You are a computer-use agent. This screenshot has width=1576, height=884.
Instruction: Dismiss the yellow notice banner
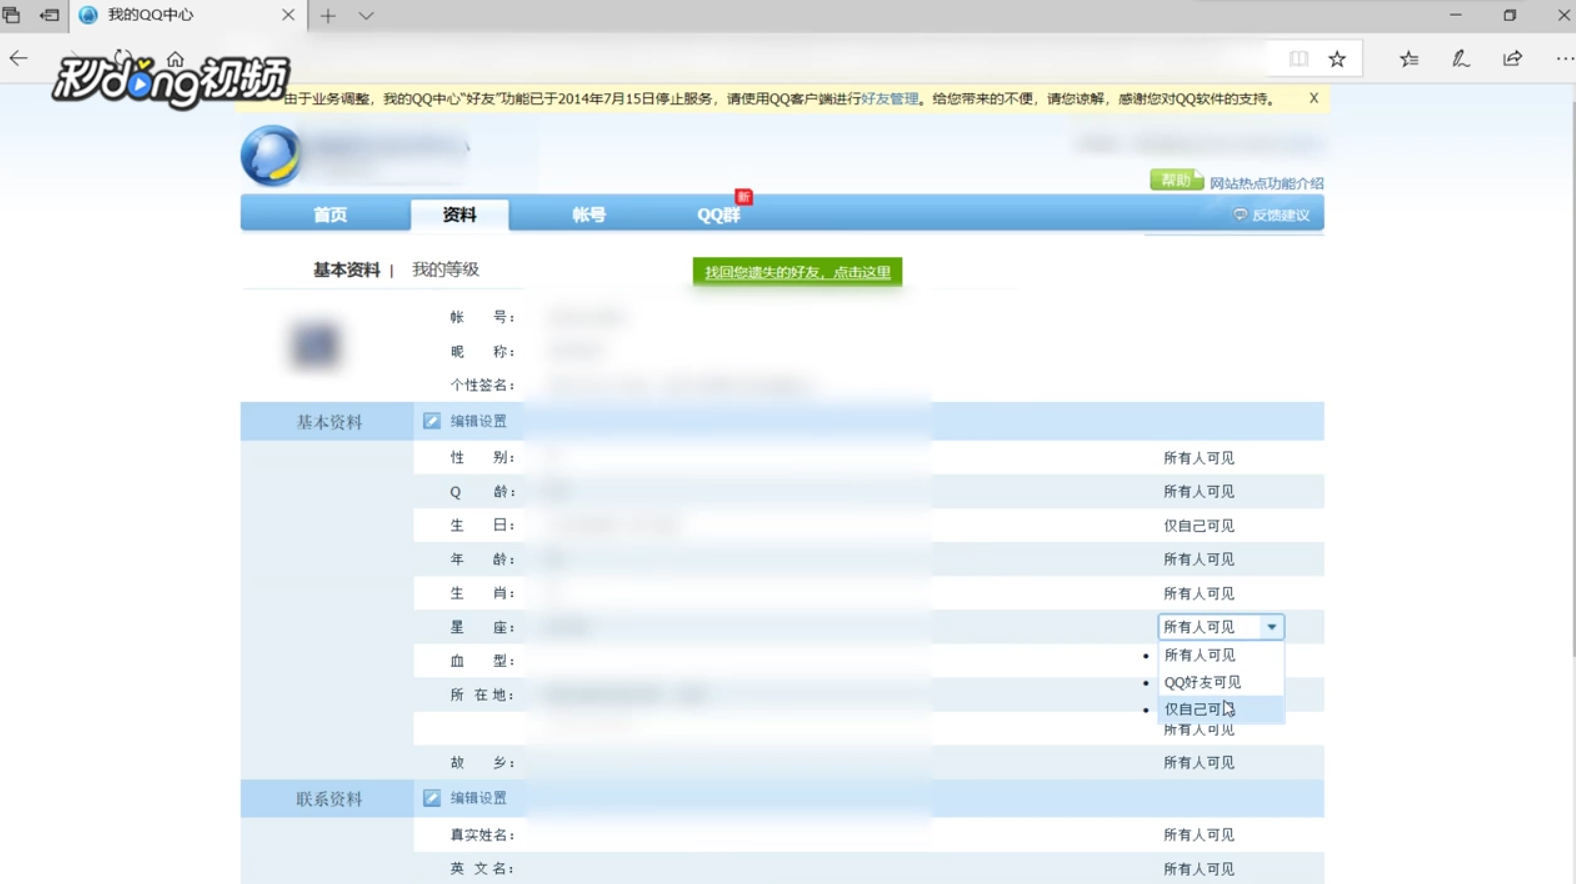click(x=1314, y=98)
